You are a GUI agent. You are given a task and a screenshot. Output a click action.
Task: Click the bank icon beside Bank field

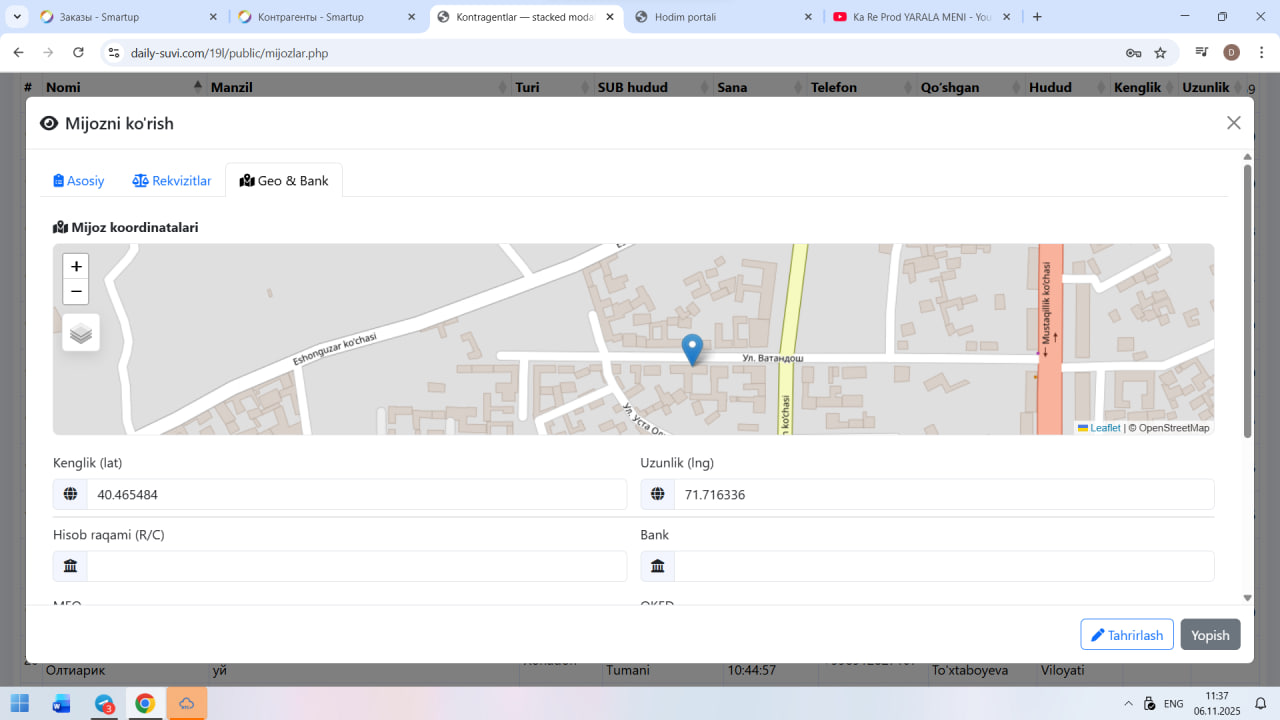658,566
